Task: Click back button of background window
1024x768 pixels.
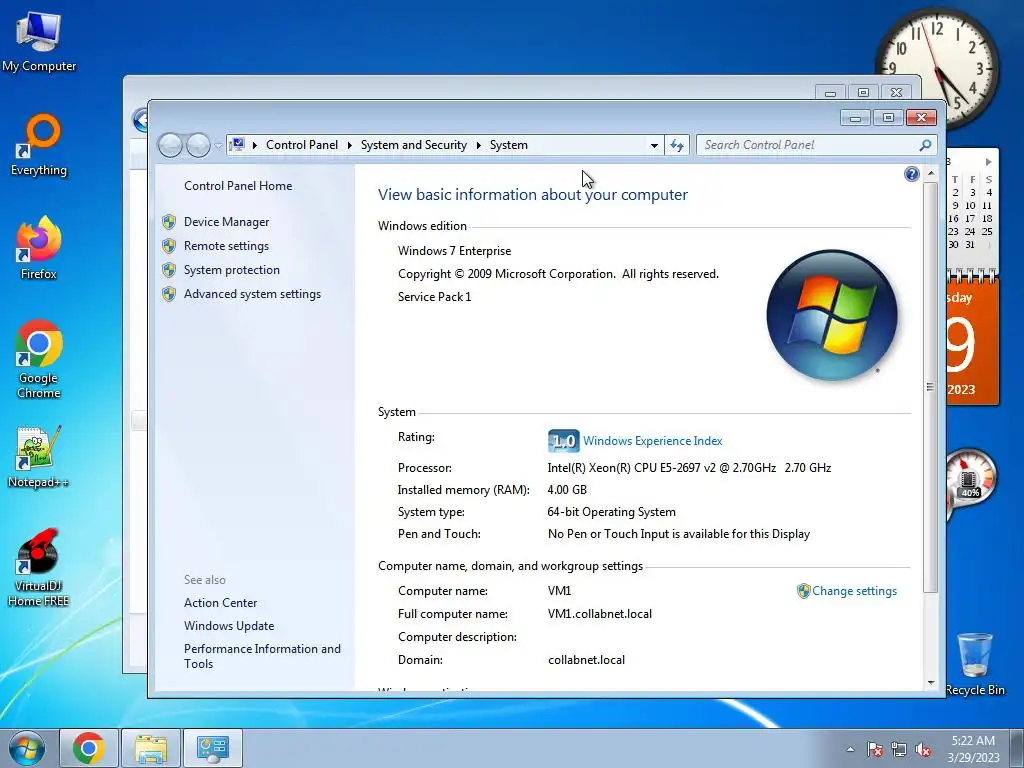Action: point(140,120)
